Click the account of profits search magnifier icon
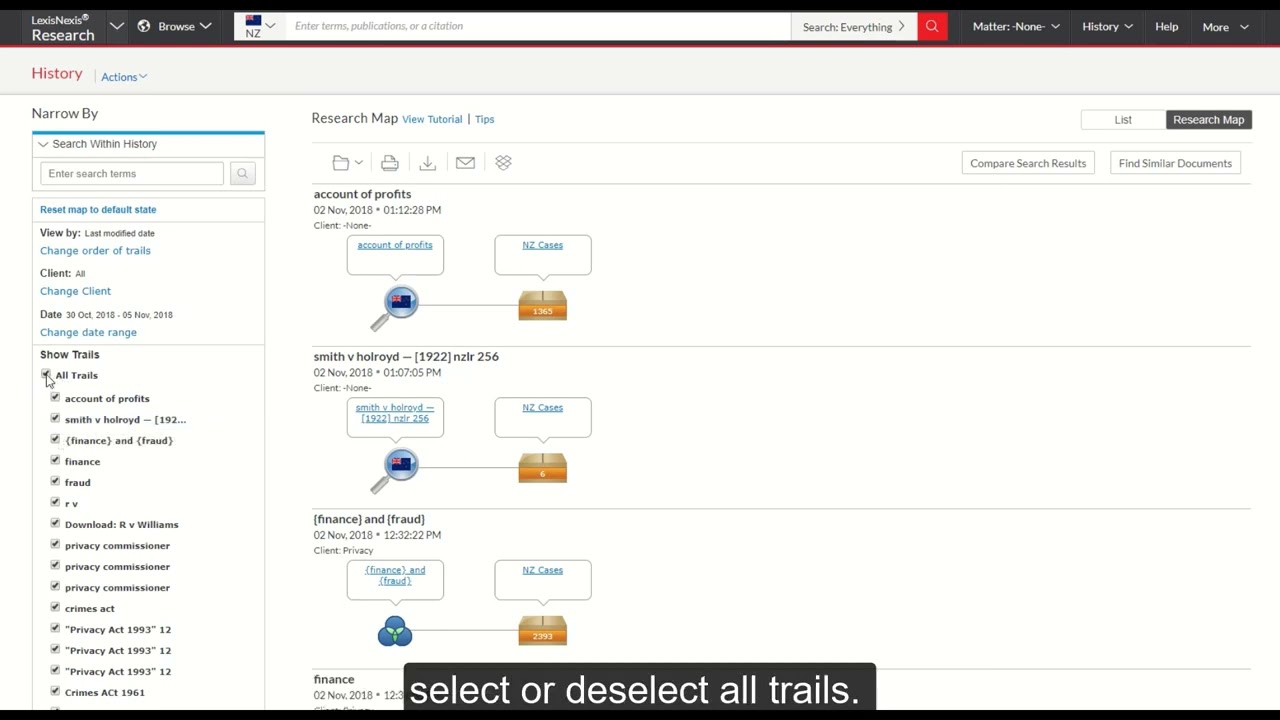The height and width of the screenshot is (720, 1280). tap(395, 307)
